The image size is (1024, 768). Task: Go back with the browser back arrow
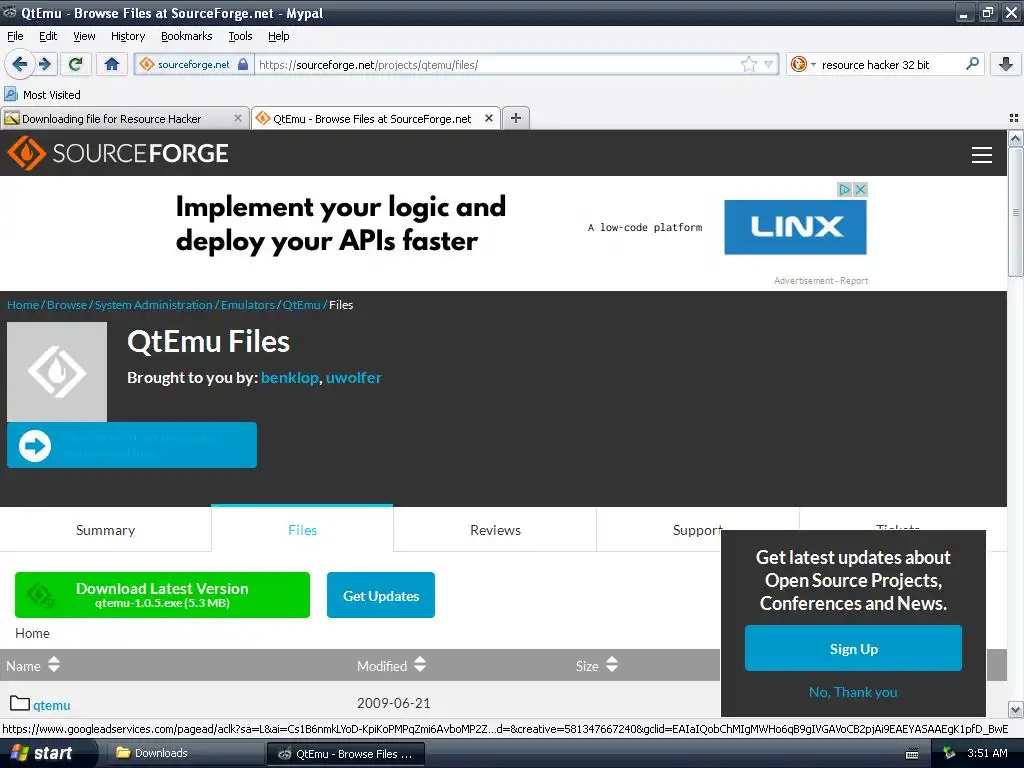pos(19,64)
